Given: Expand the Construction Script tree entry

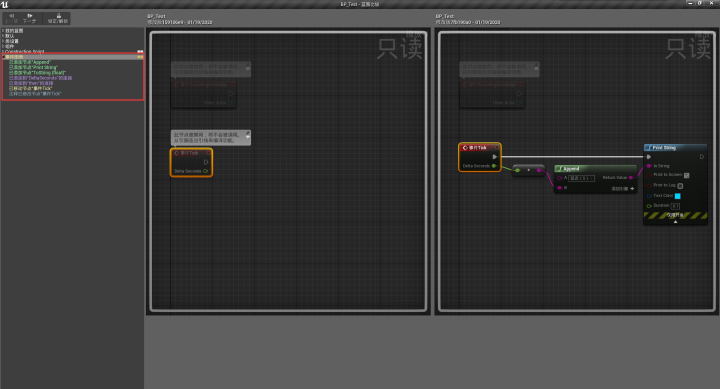Looking at the screenshot, I should click(3, 51).
